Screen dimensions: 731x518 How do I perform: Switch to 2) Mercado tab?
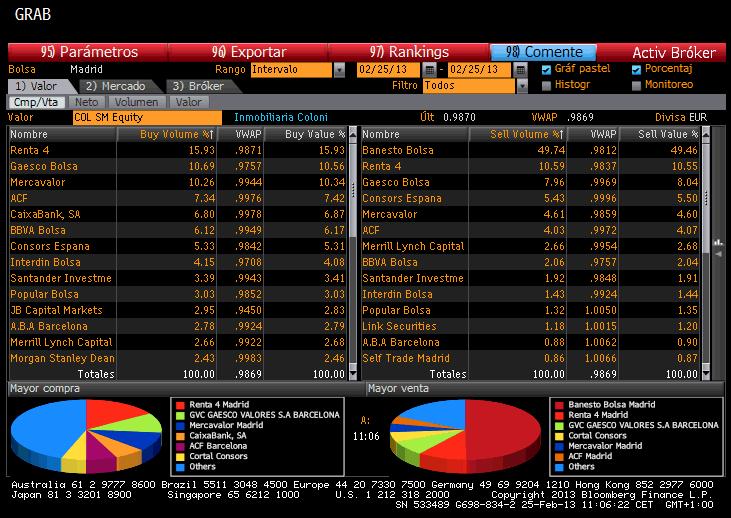pyautogui.click(x=119, y=86)
